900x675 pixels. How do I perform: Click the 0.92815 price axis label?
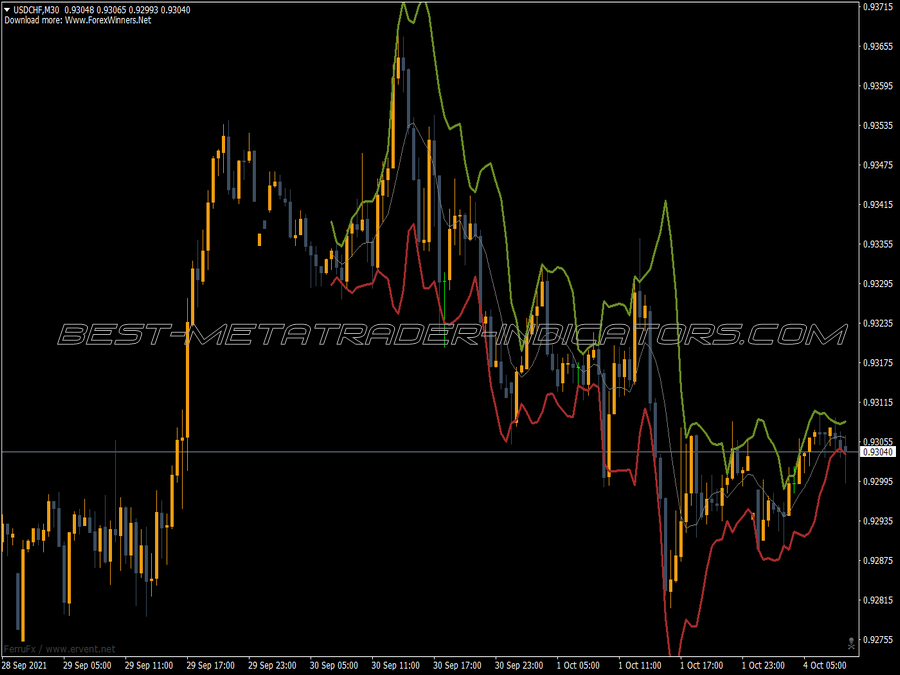(x=878, y=600)
